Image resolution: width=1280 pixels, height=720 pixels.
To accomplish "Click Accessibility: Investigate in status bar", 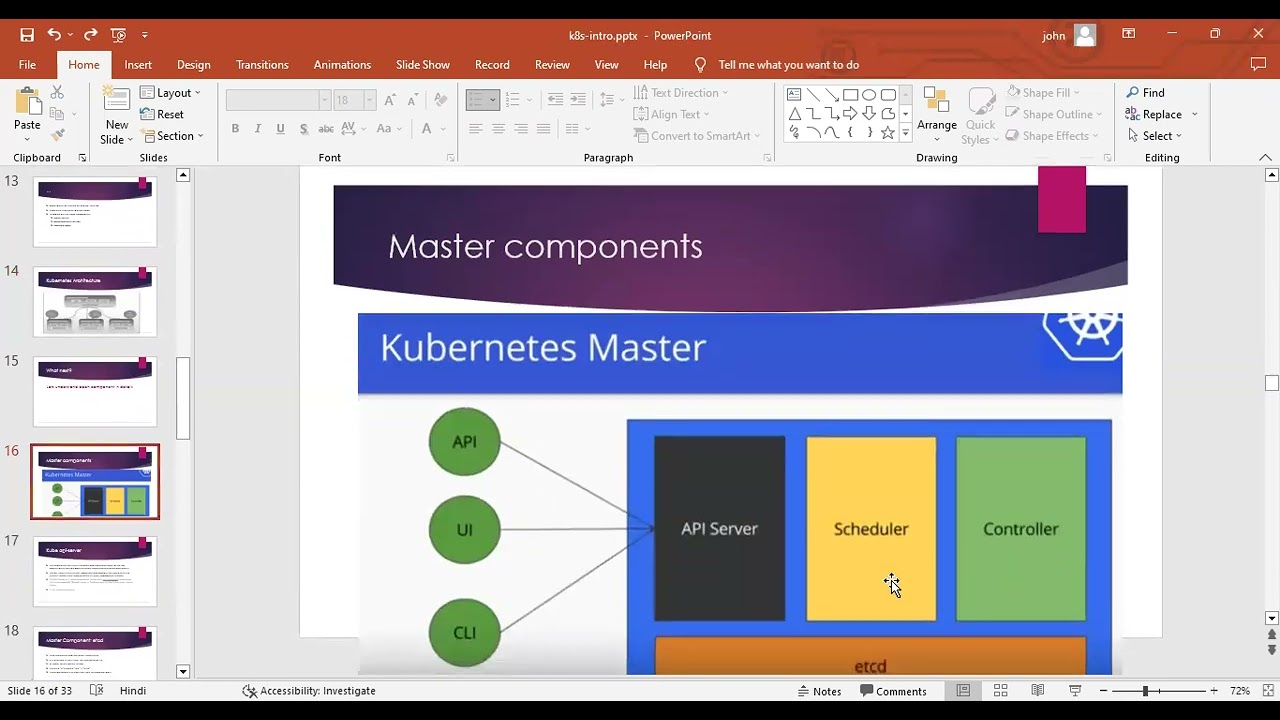I will click(x=309, y=691).
